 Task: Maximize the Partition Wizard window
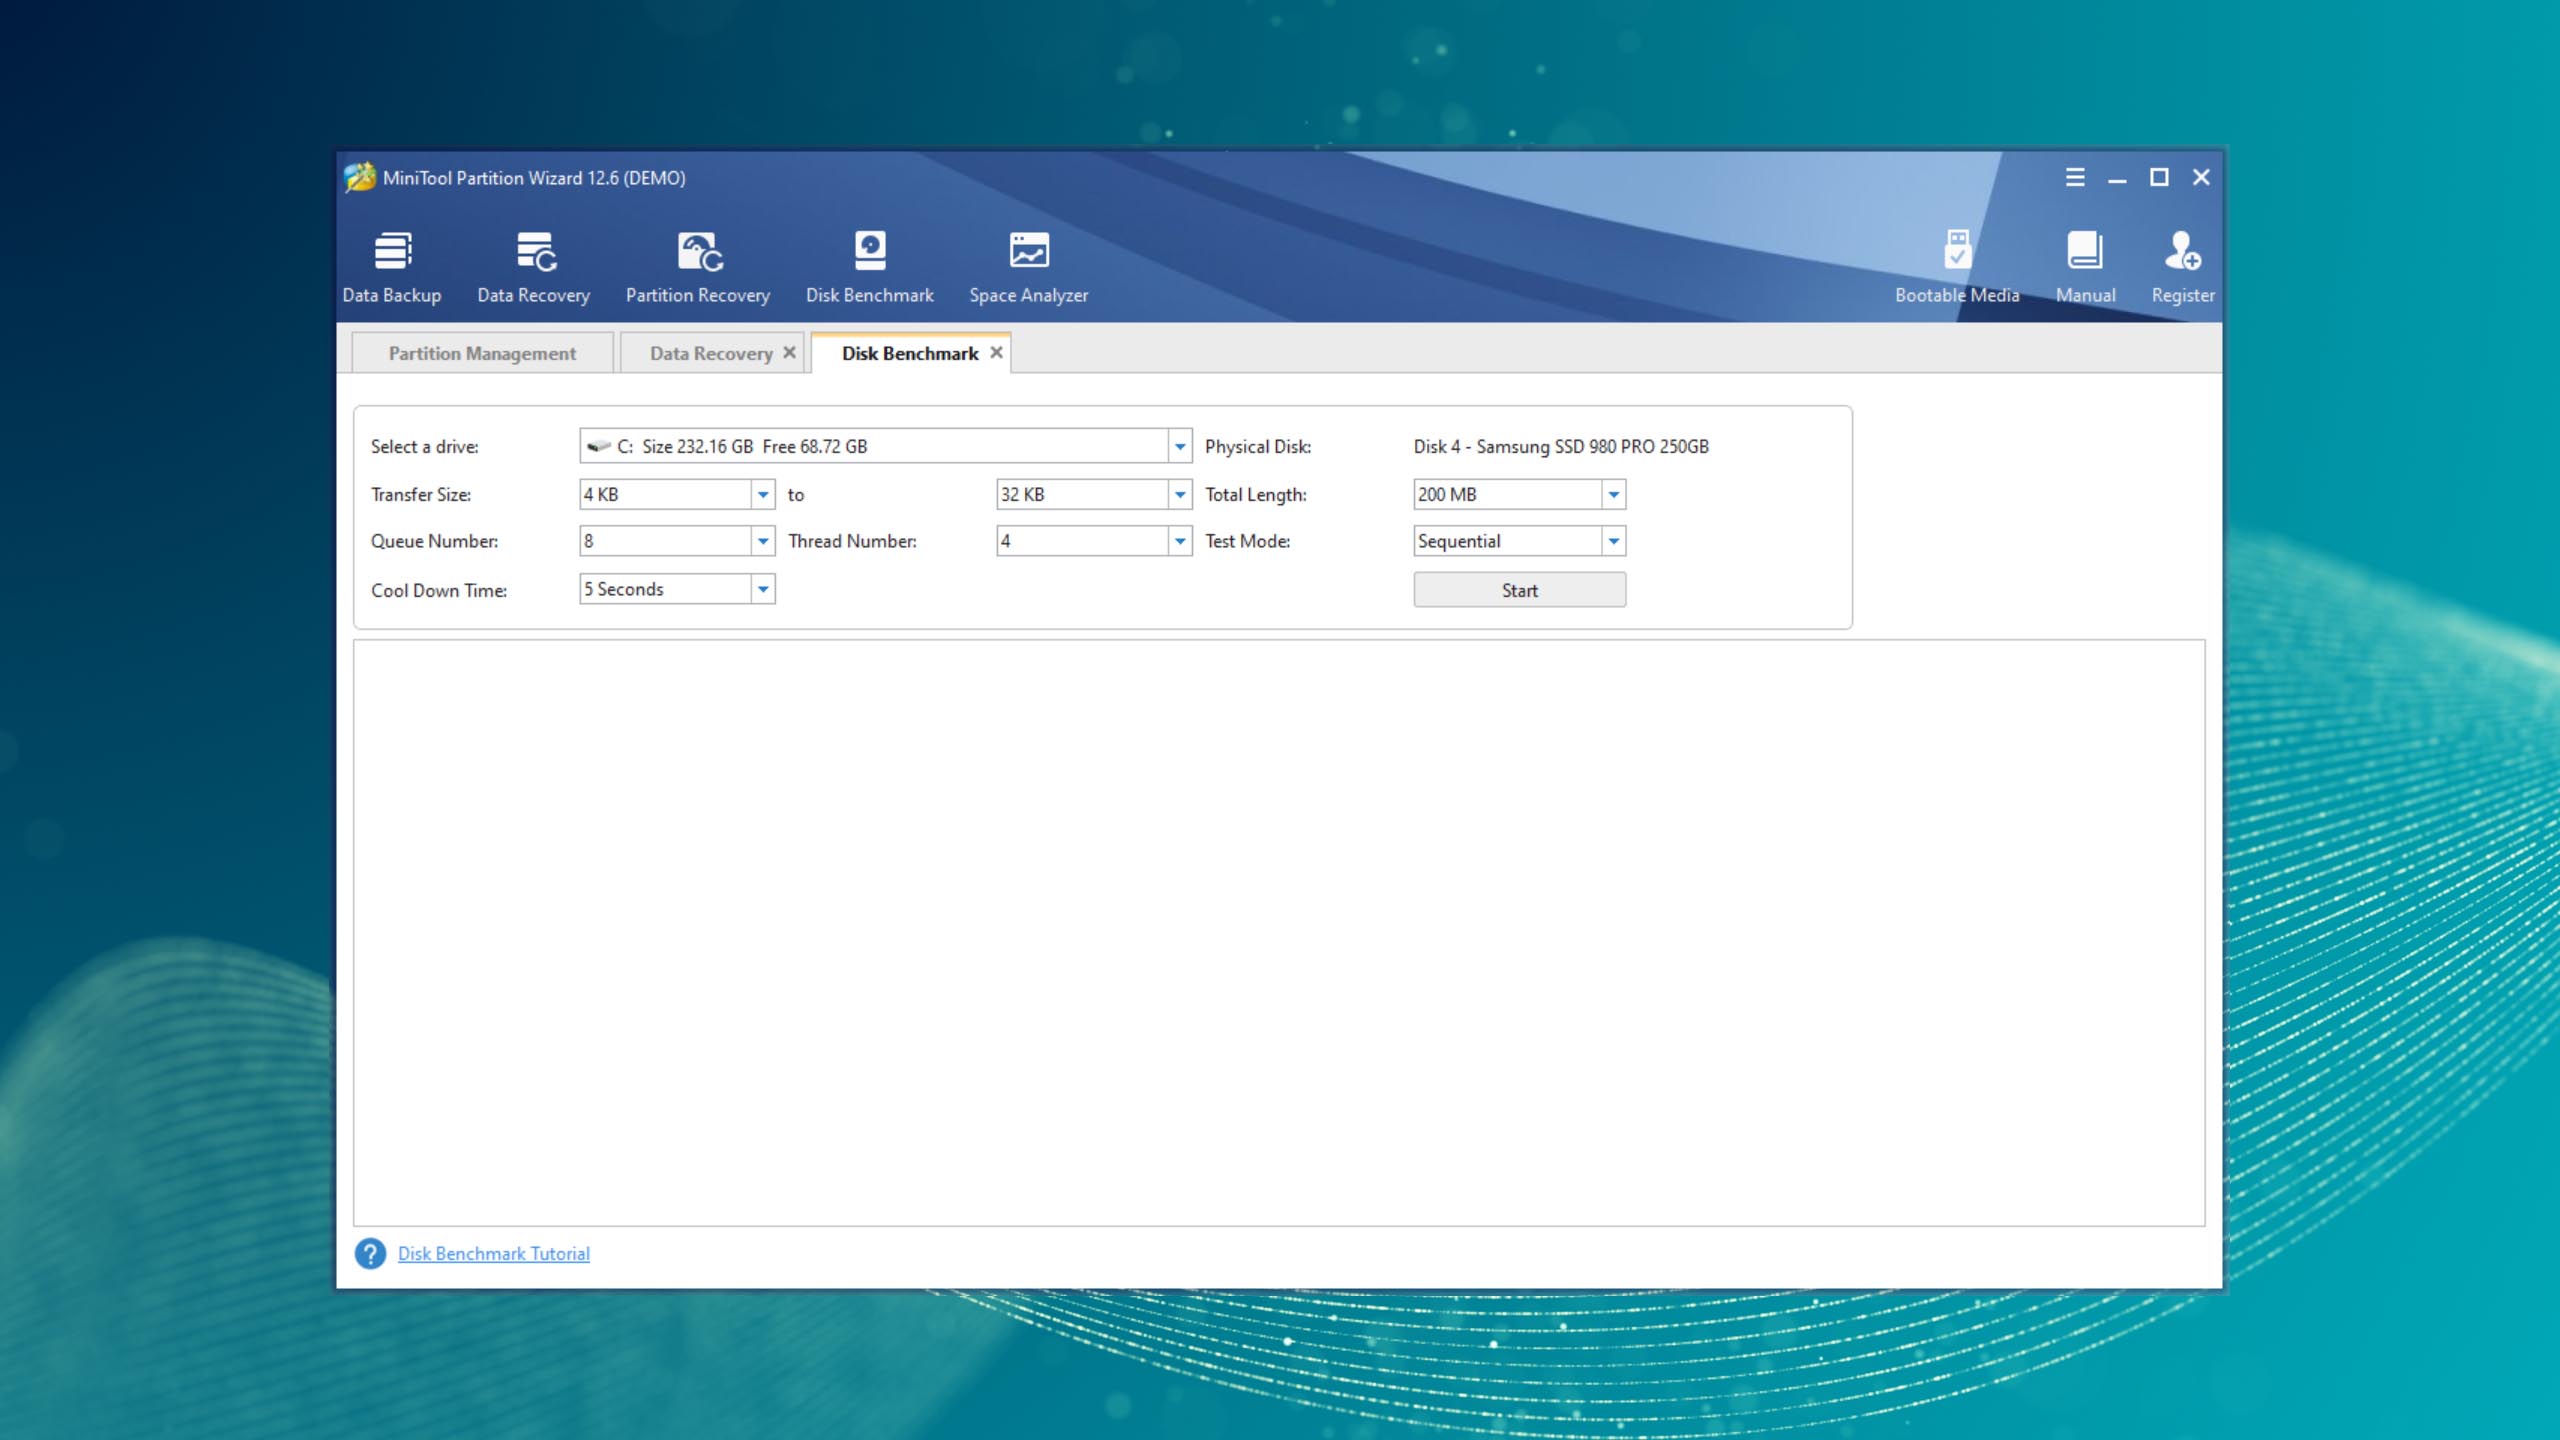click(2159, 177)
